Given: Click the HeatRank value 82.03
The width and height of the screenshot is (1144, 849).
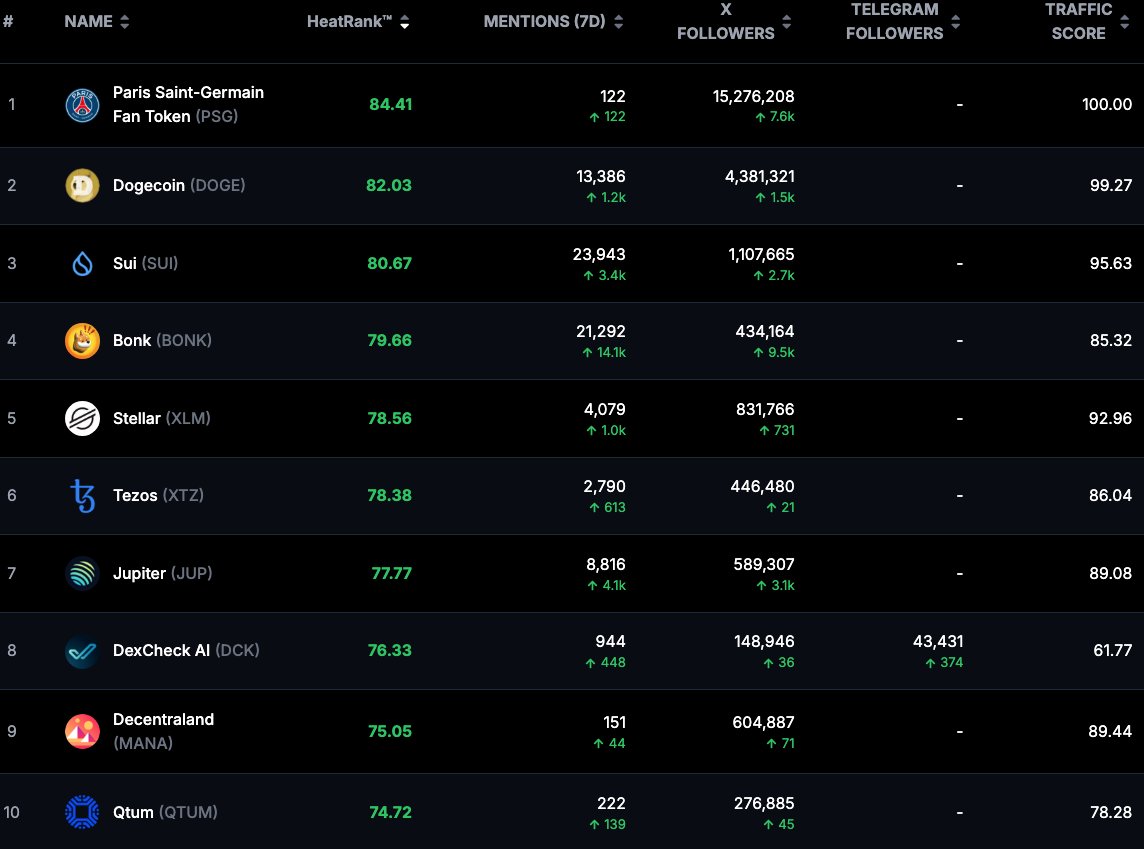Looking at the screenshot, I should 389,185.
